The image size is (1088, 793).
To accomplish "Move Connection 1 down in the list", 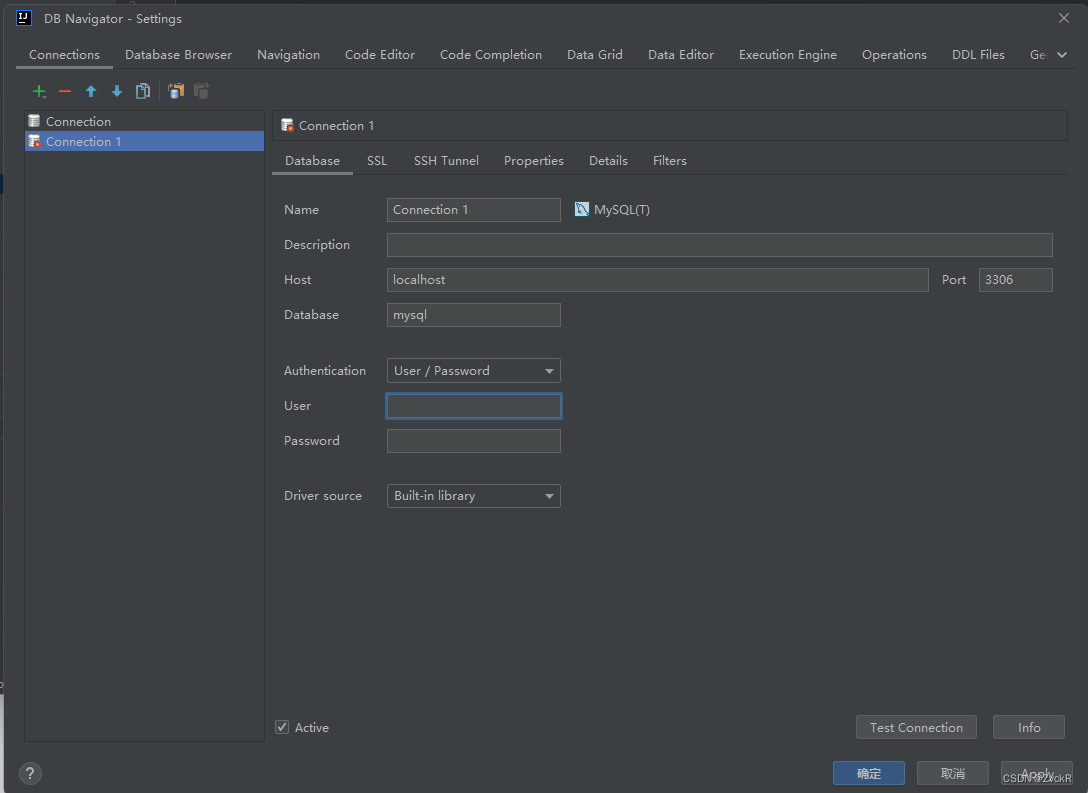I will click(116, 91).
